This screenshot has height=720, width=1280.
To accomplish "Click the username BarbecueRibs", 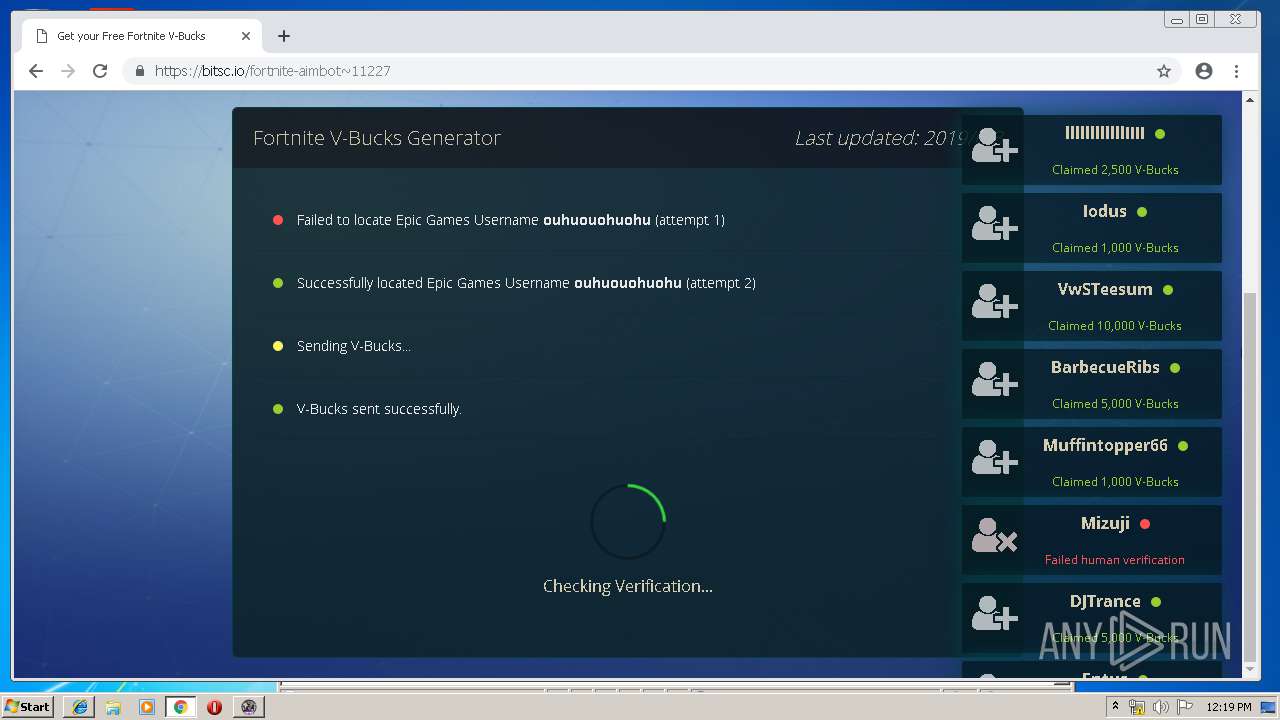I will click(1105, 368).
